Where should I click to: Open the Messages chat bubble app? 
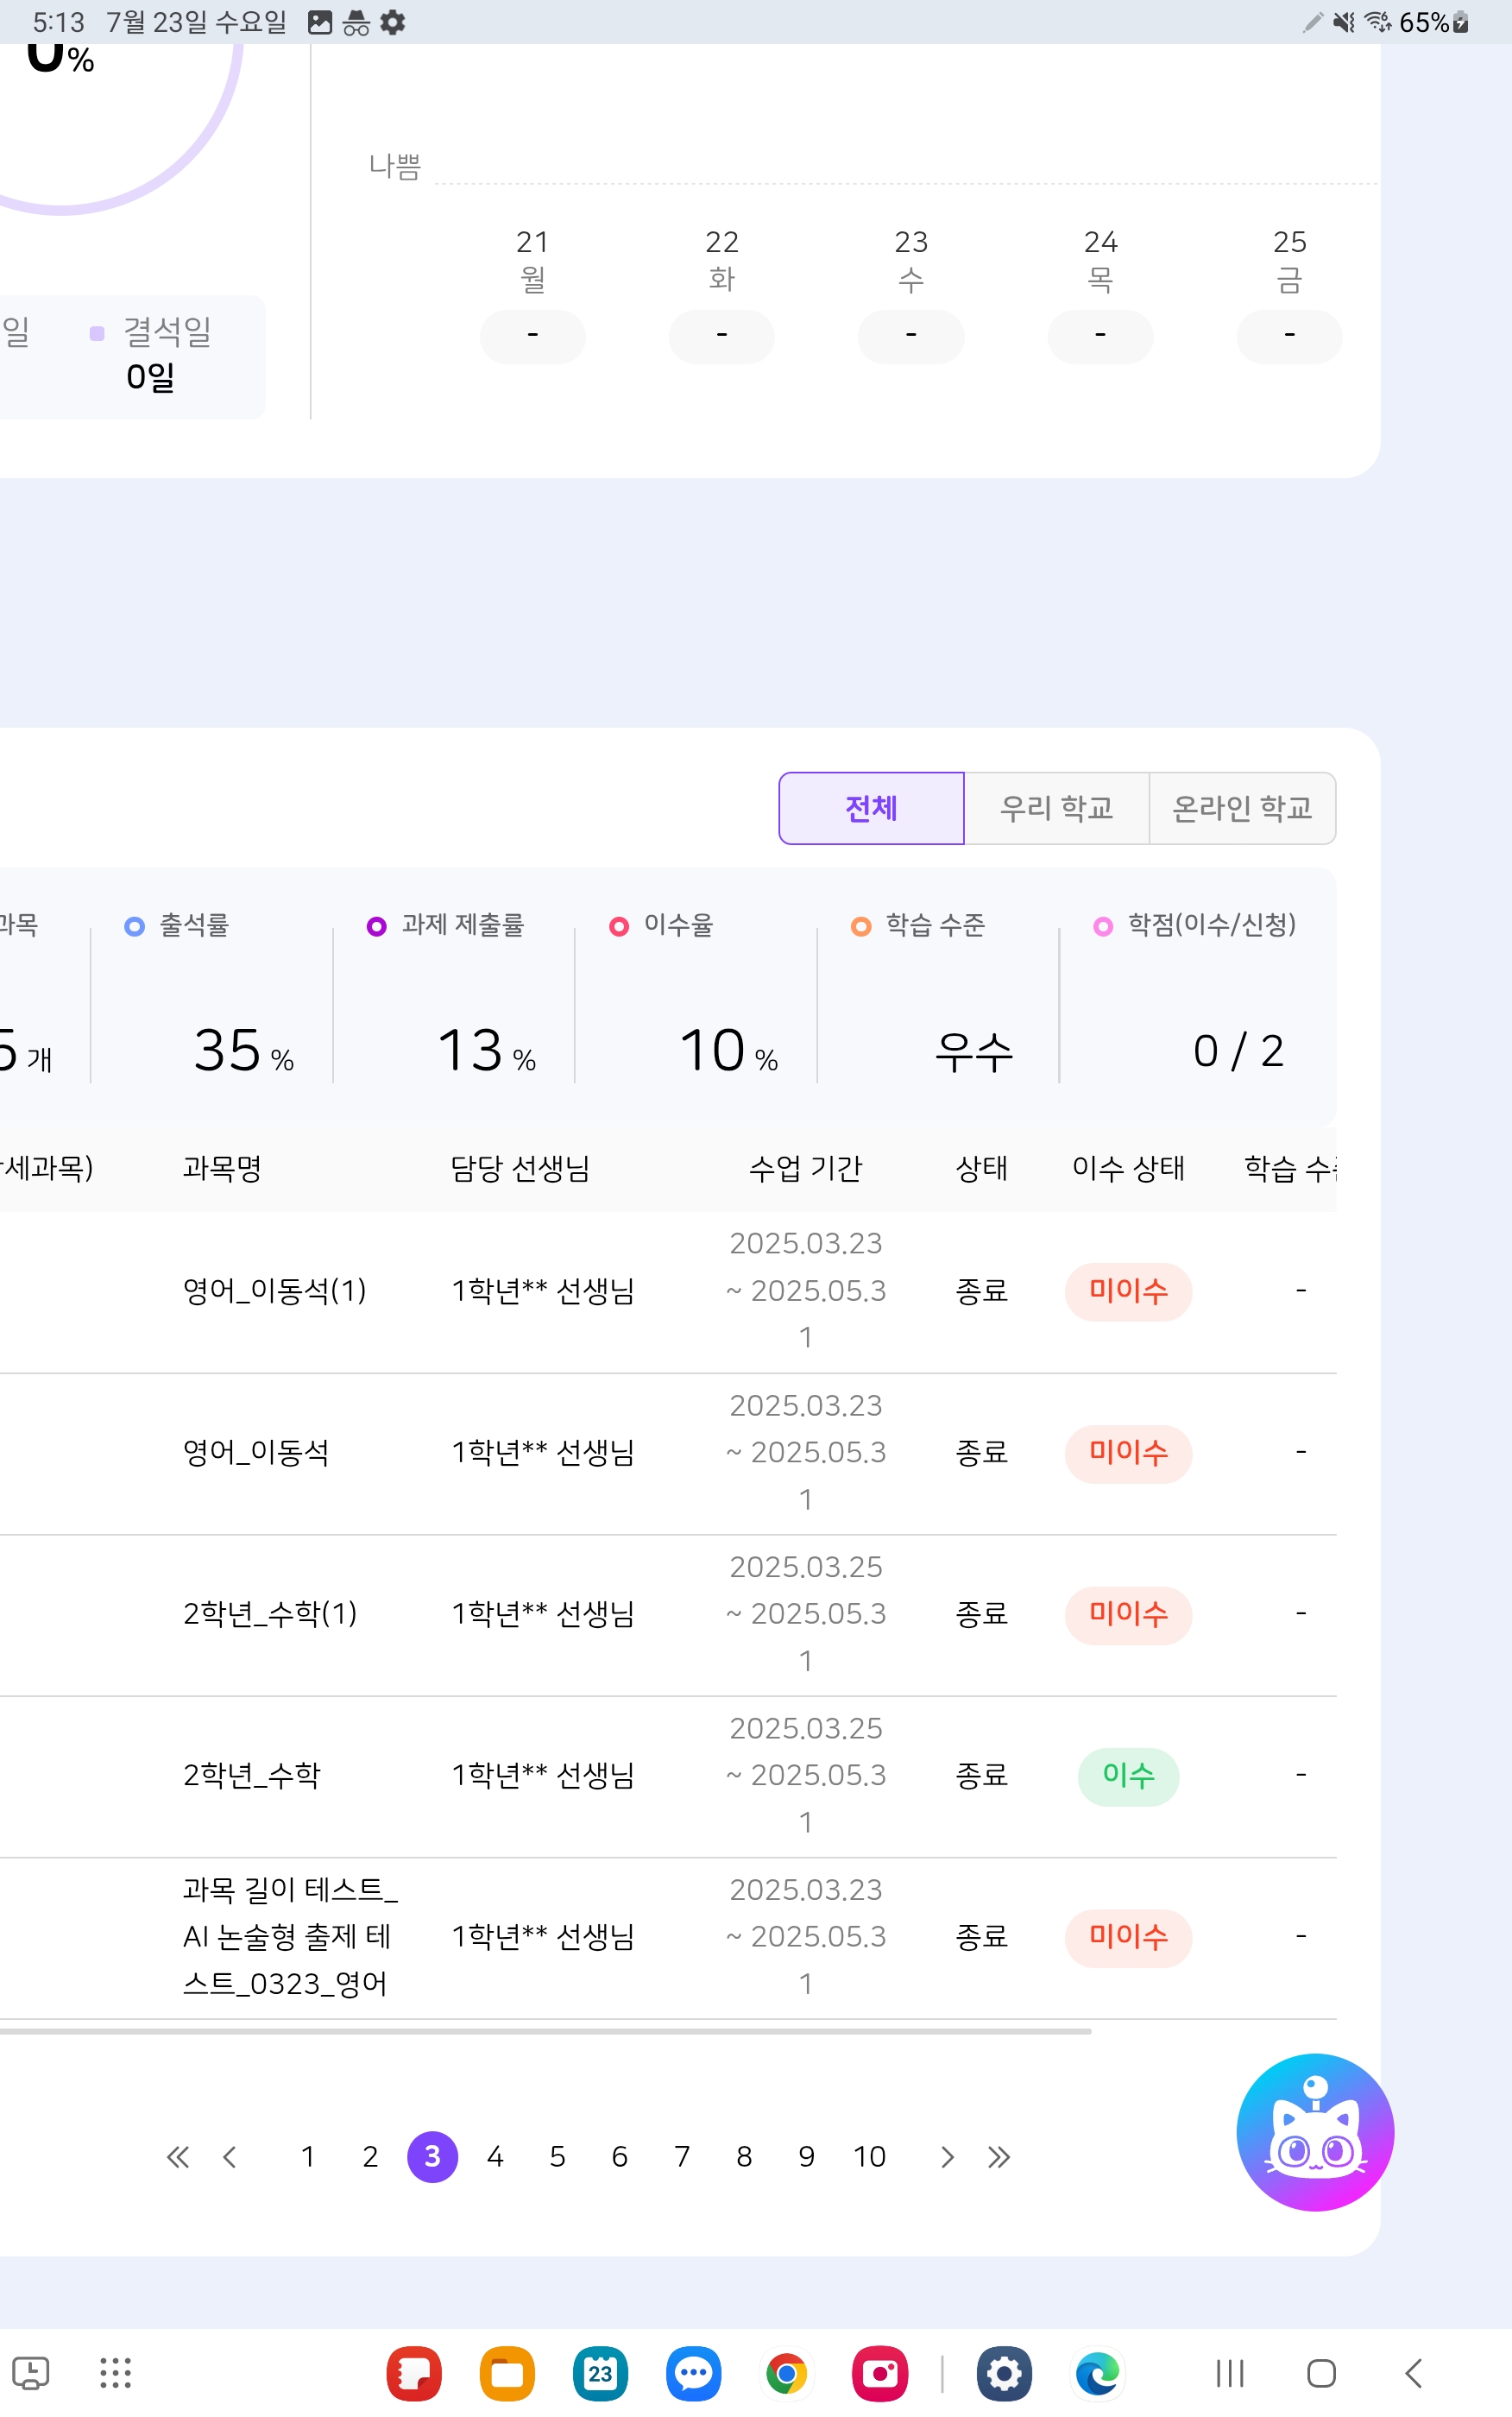693,2372
